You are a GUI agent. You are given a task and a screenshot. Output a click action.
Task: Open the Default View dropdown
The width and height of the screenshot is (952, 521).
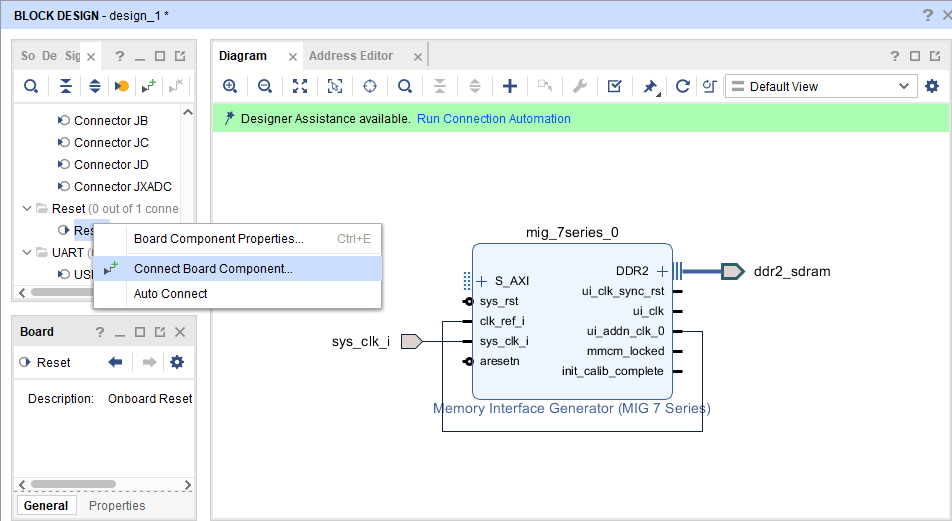coord(821,86)
